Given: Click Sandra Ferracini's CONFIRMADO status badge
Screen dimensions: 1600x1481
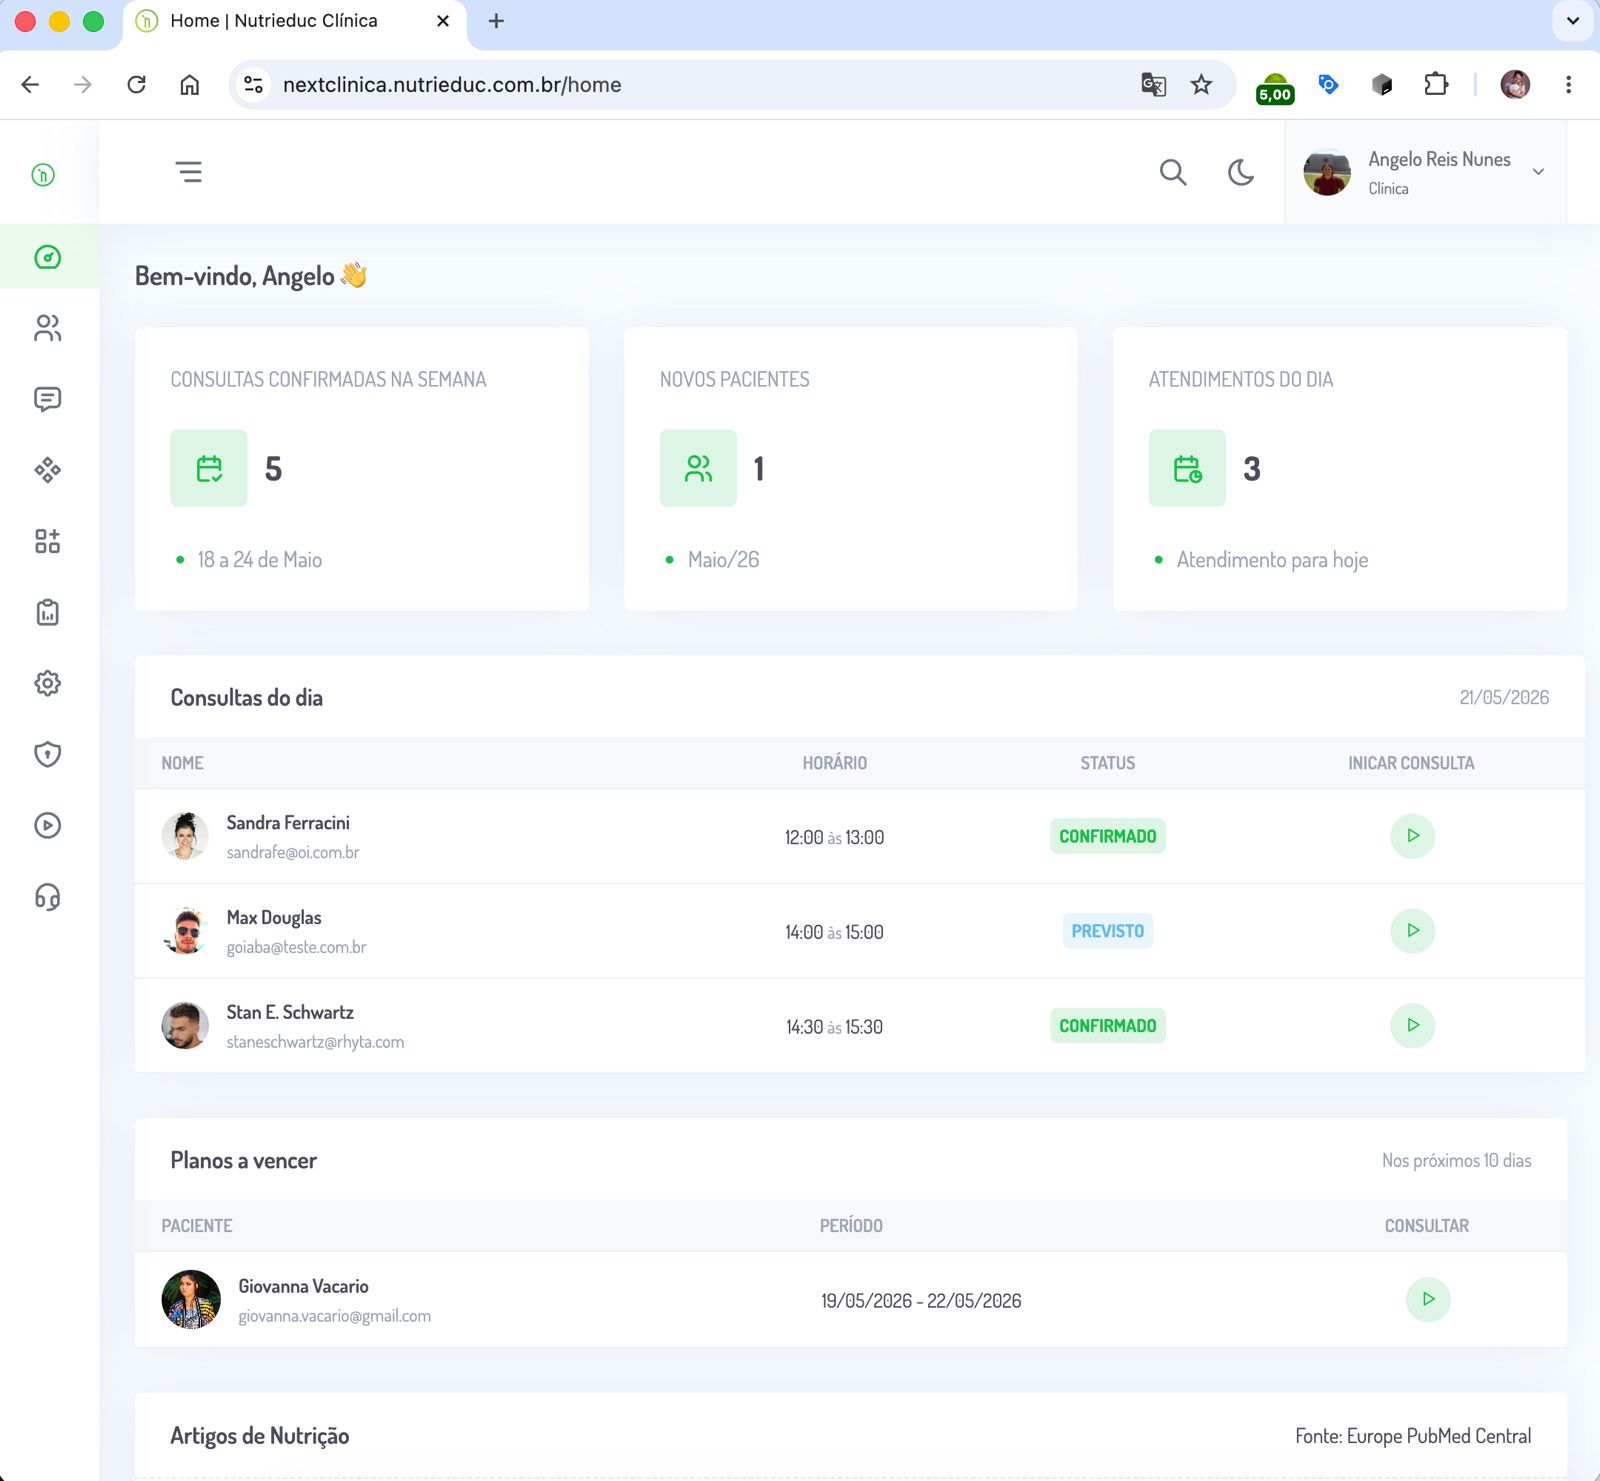Looking at the screenshot, I should pos(1107,836).
